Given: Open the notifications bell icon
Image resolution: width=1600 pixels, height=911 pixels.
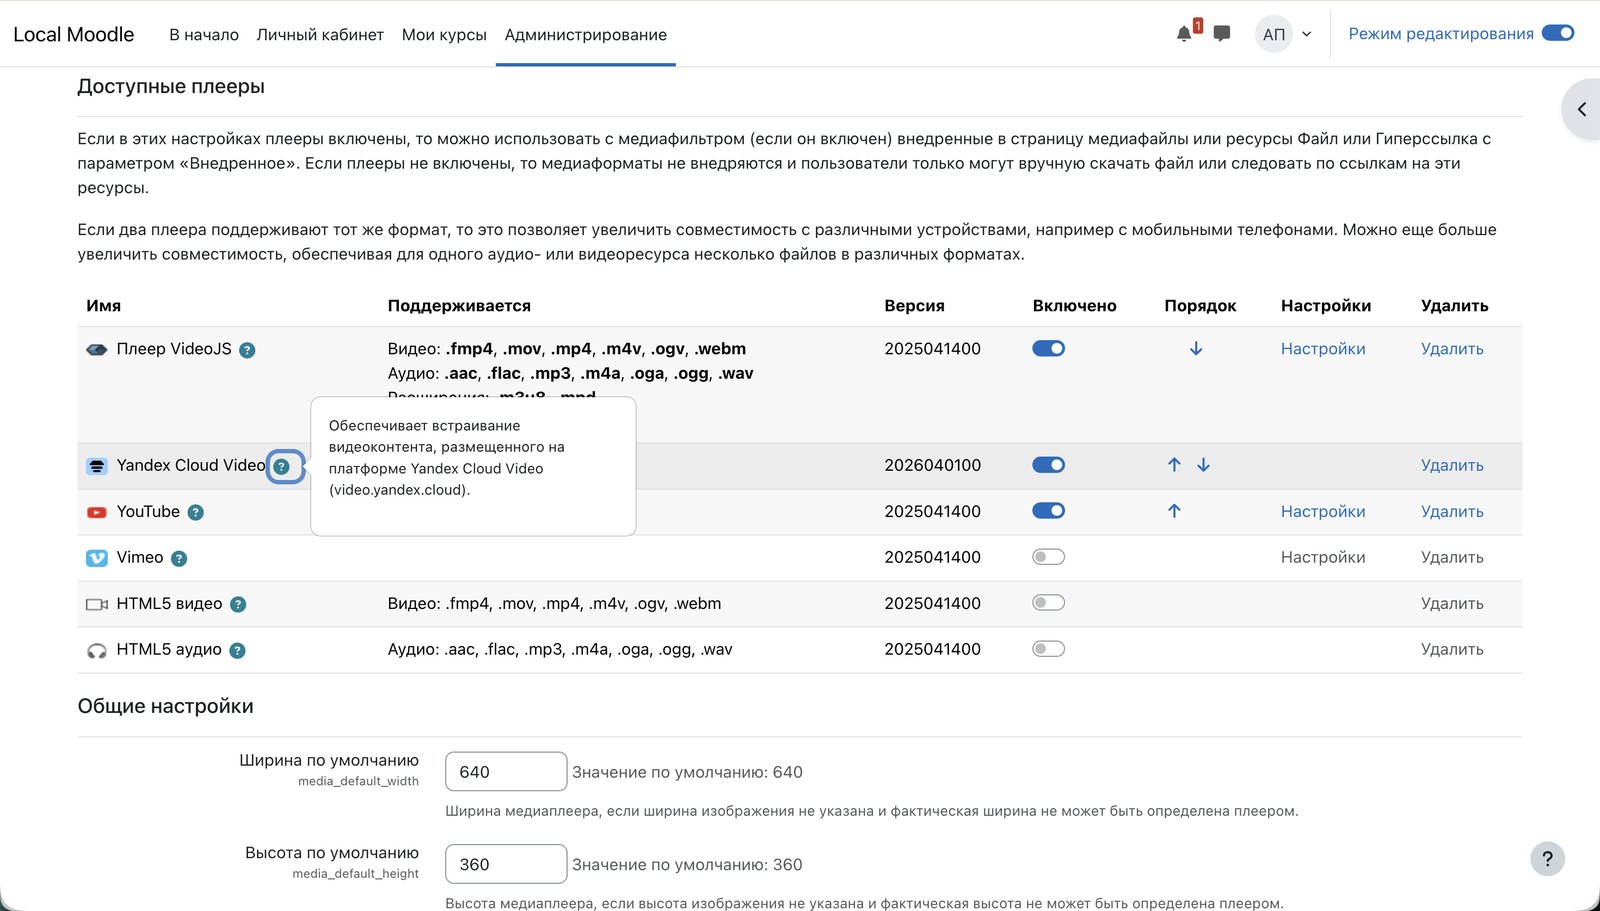Looking at the screenshot, I should pyautogui.click(x=1184, y=34).
